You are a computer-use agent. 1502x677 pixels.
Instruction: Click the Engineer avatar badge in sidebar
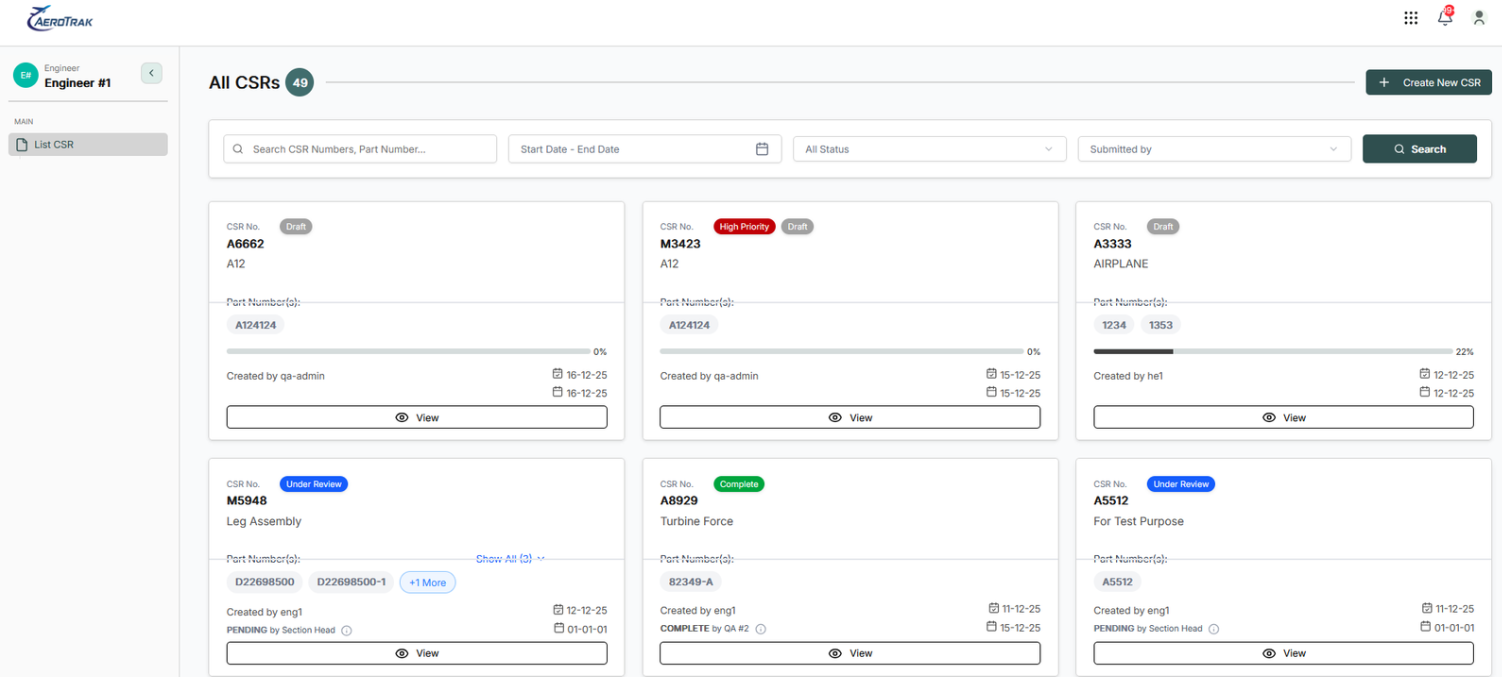tap(25, 75)
